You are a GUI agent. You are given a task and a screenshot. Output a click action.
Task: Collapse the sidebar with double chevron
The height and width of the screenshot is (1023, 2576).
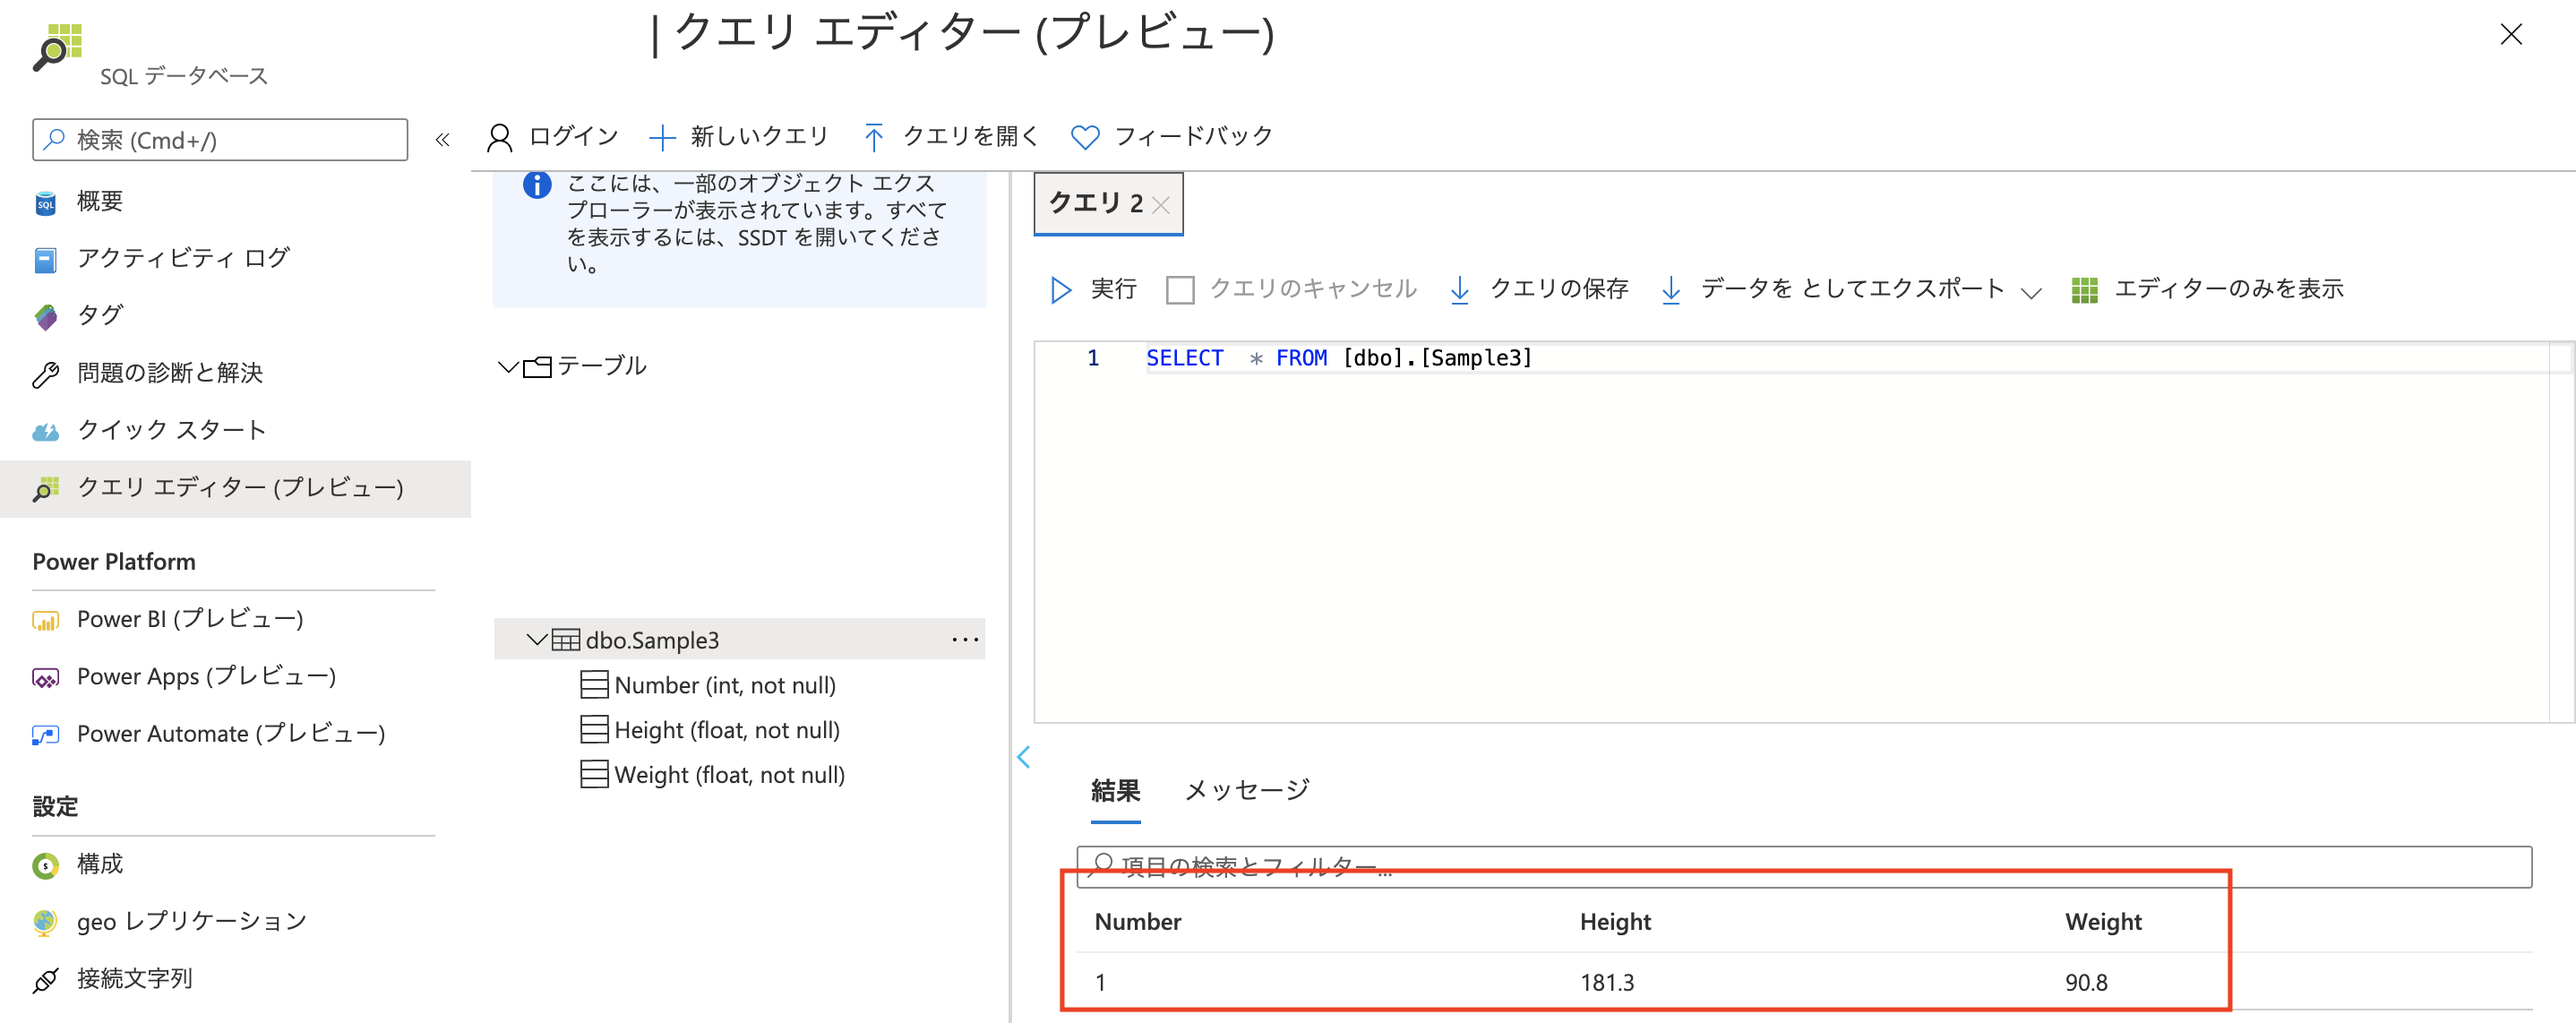tap(443, 140)
